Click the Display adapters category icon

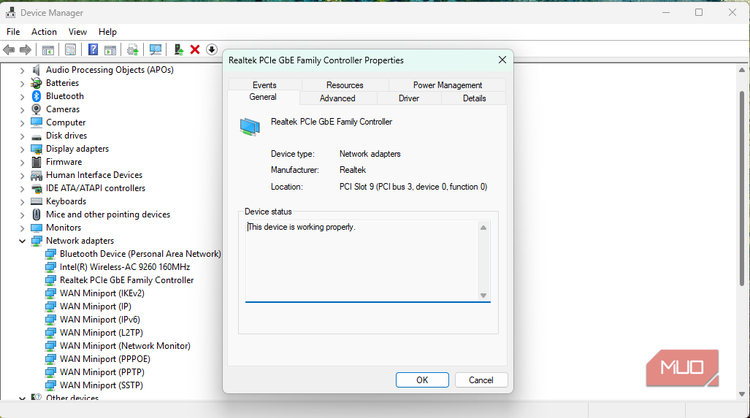click(36, 149)
